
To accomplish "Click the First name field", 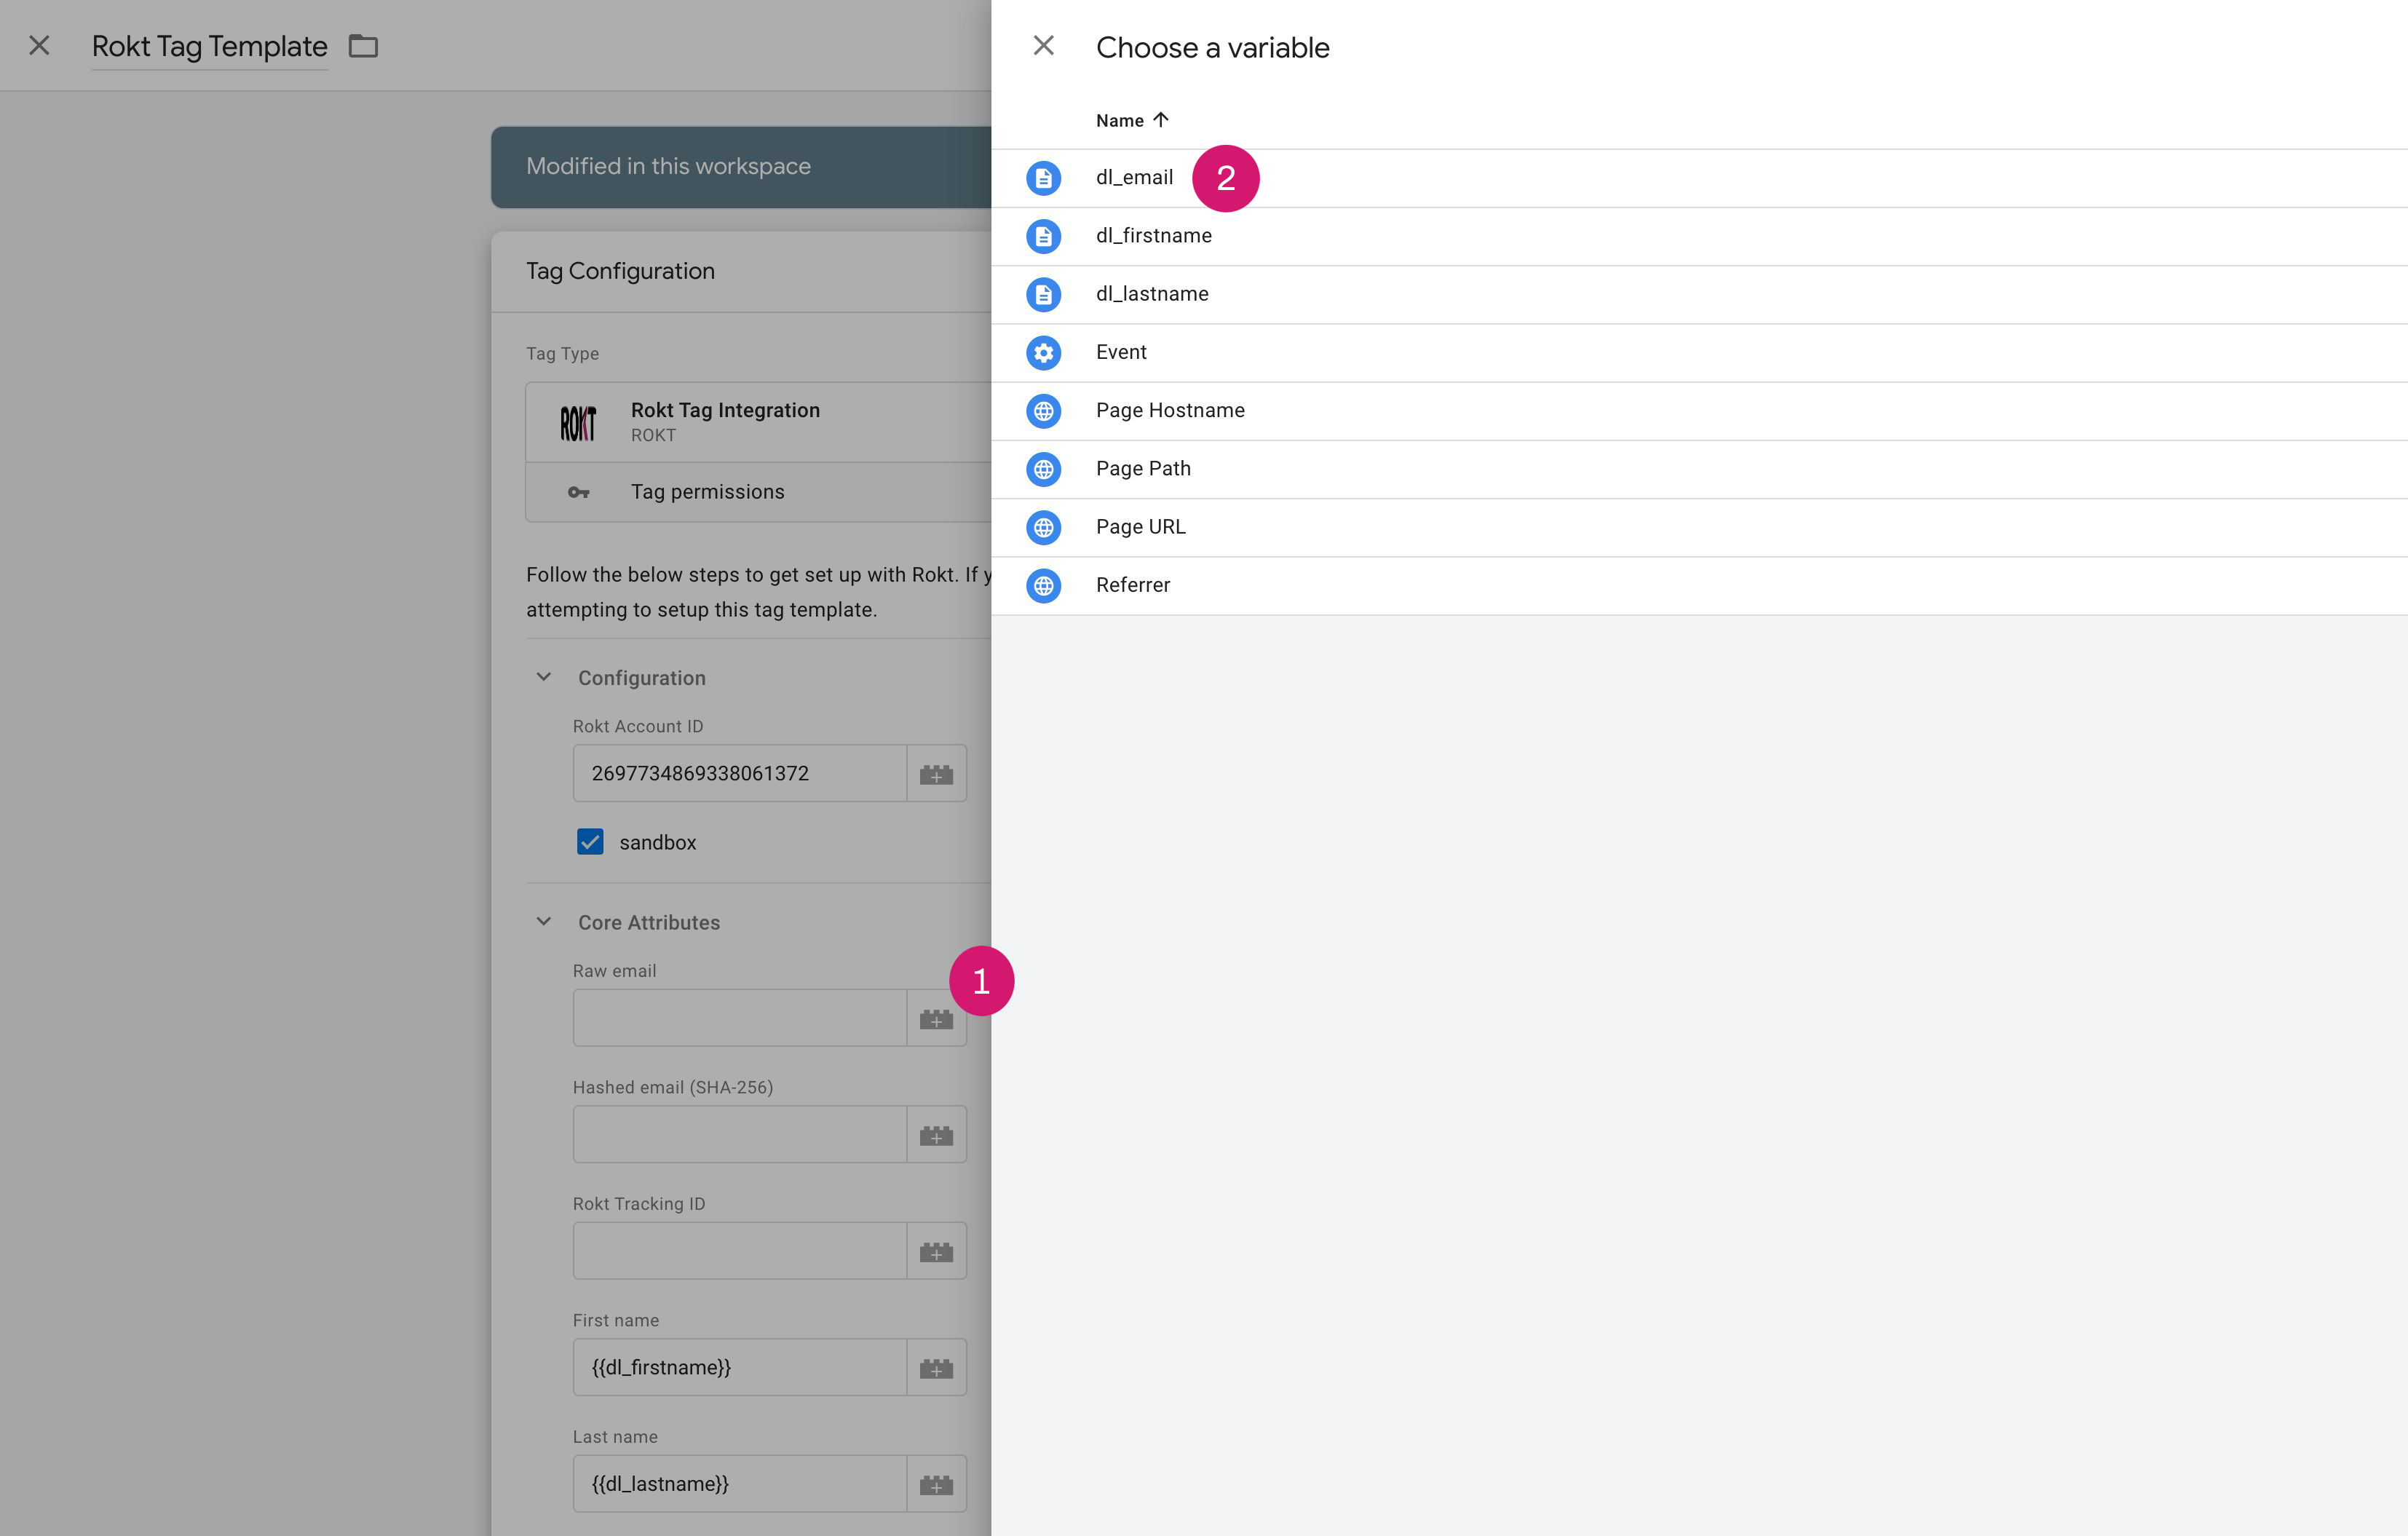I will [739, 1367].
